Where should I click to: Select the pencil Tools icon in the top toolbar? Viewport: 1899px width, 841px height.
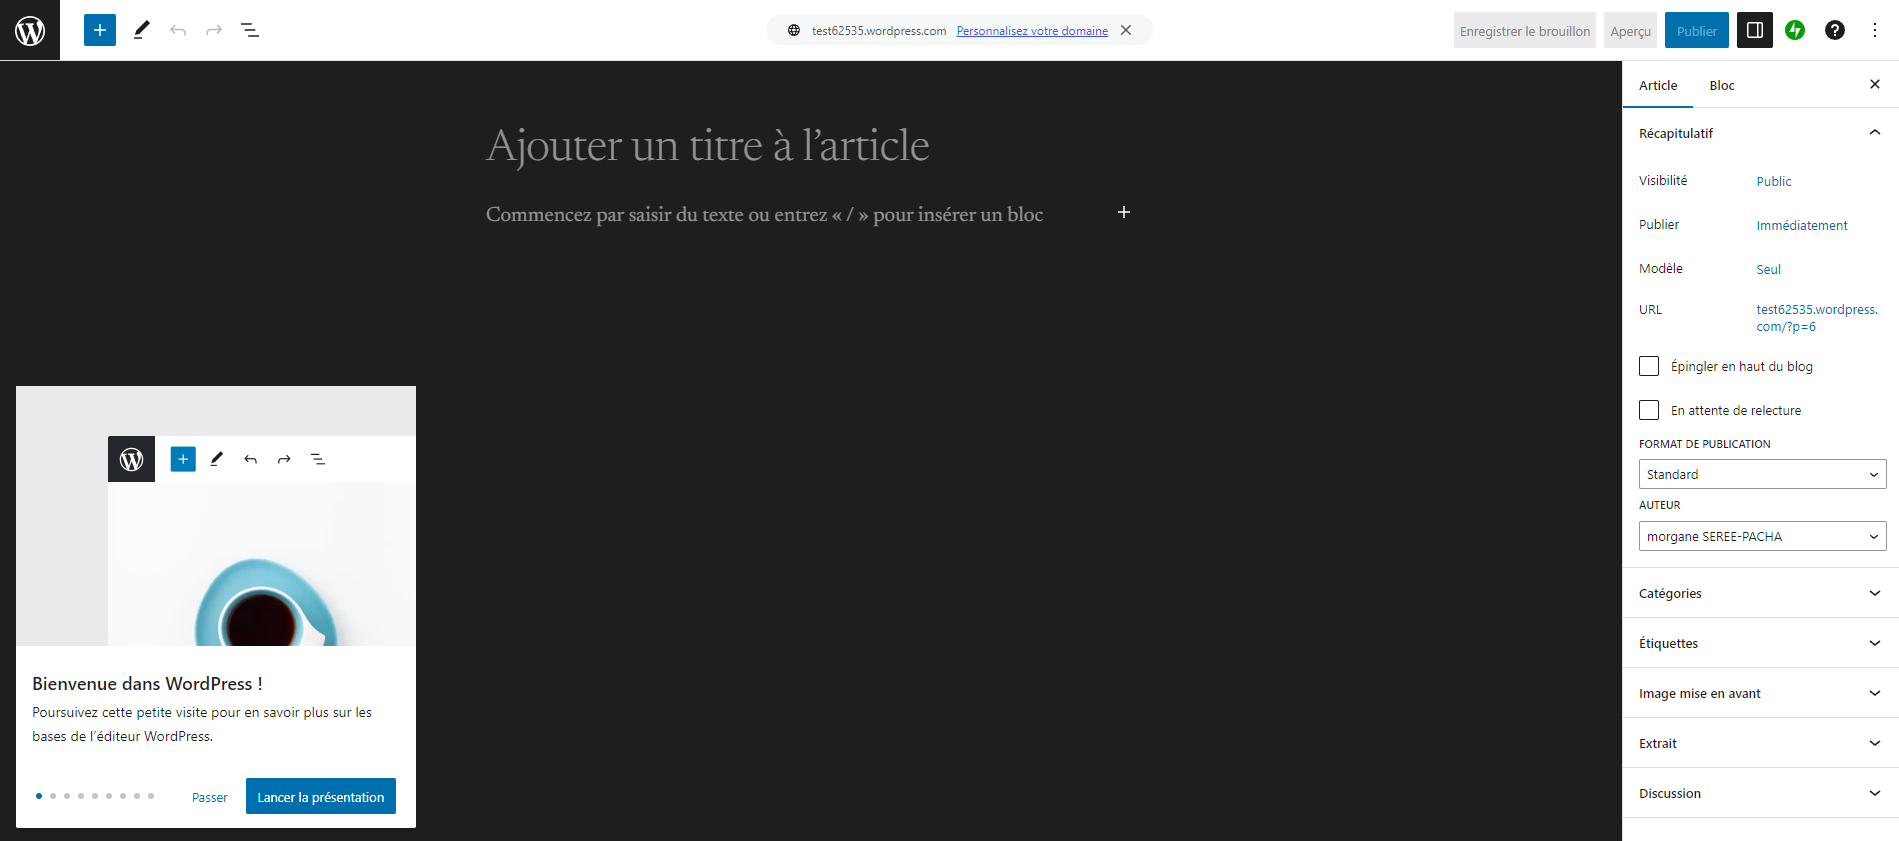click(x=141, y=30)
